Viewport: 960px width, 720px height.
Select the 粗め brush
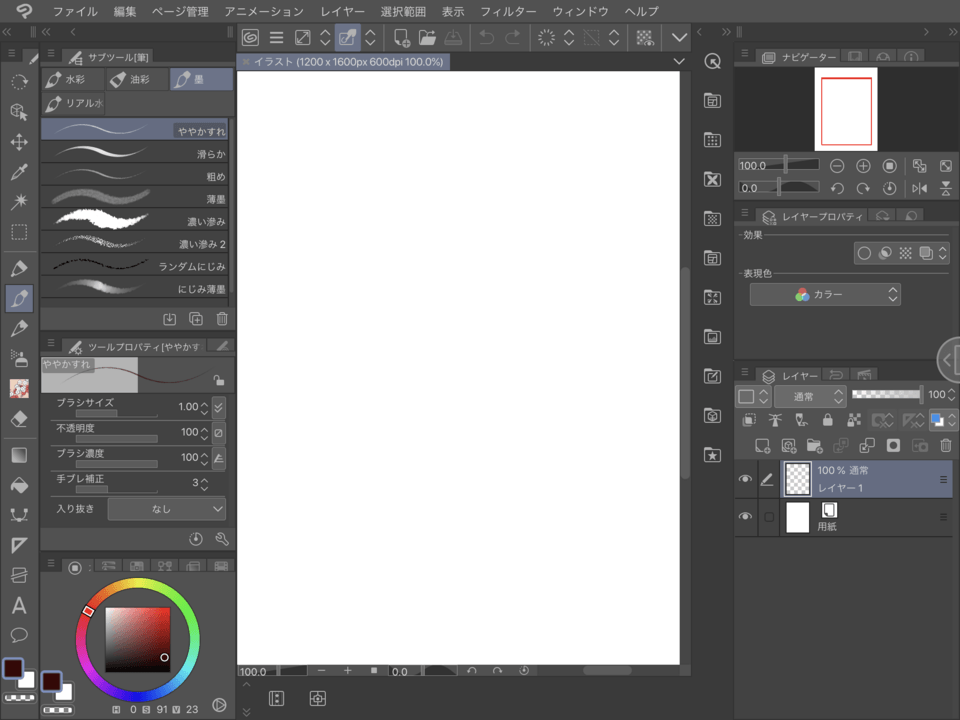[135, 175]
